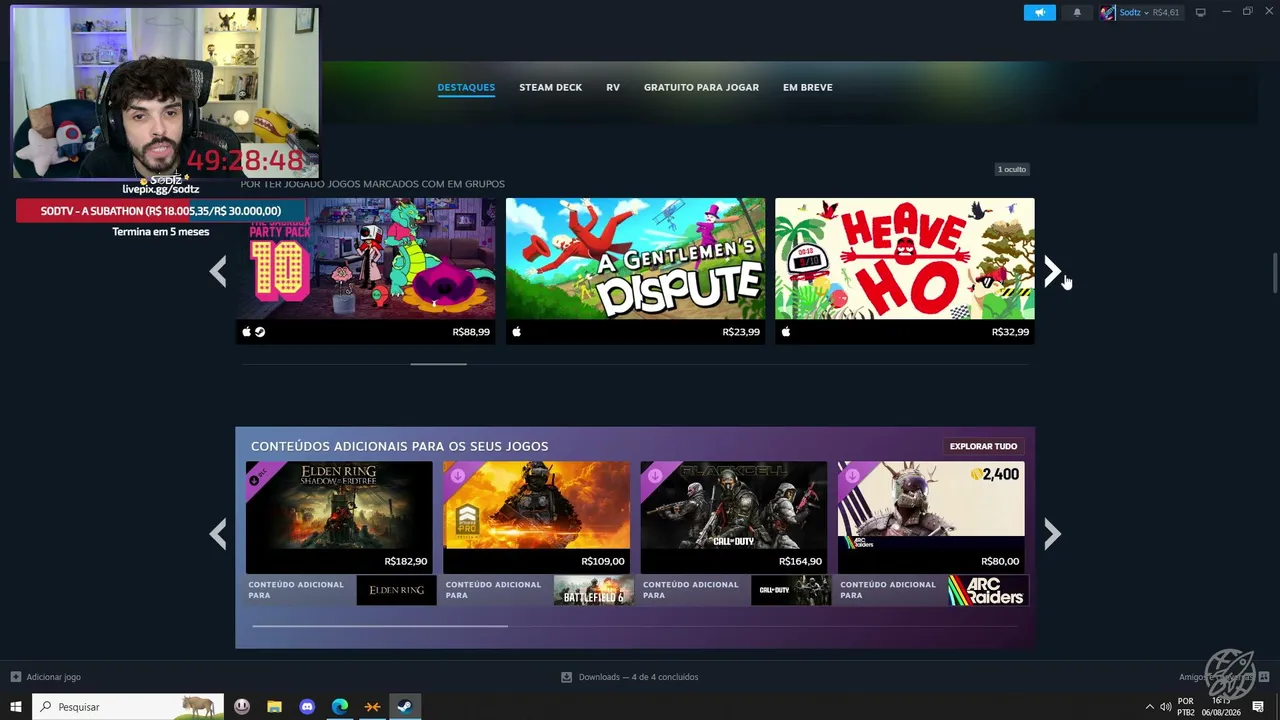Switch to the Steam Deck tab
Screen dimensions: 1280x720
point(550,88)
